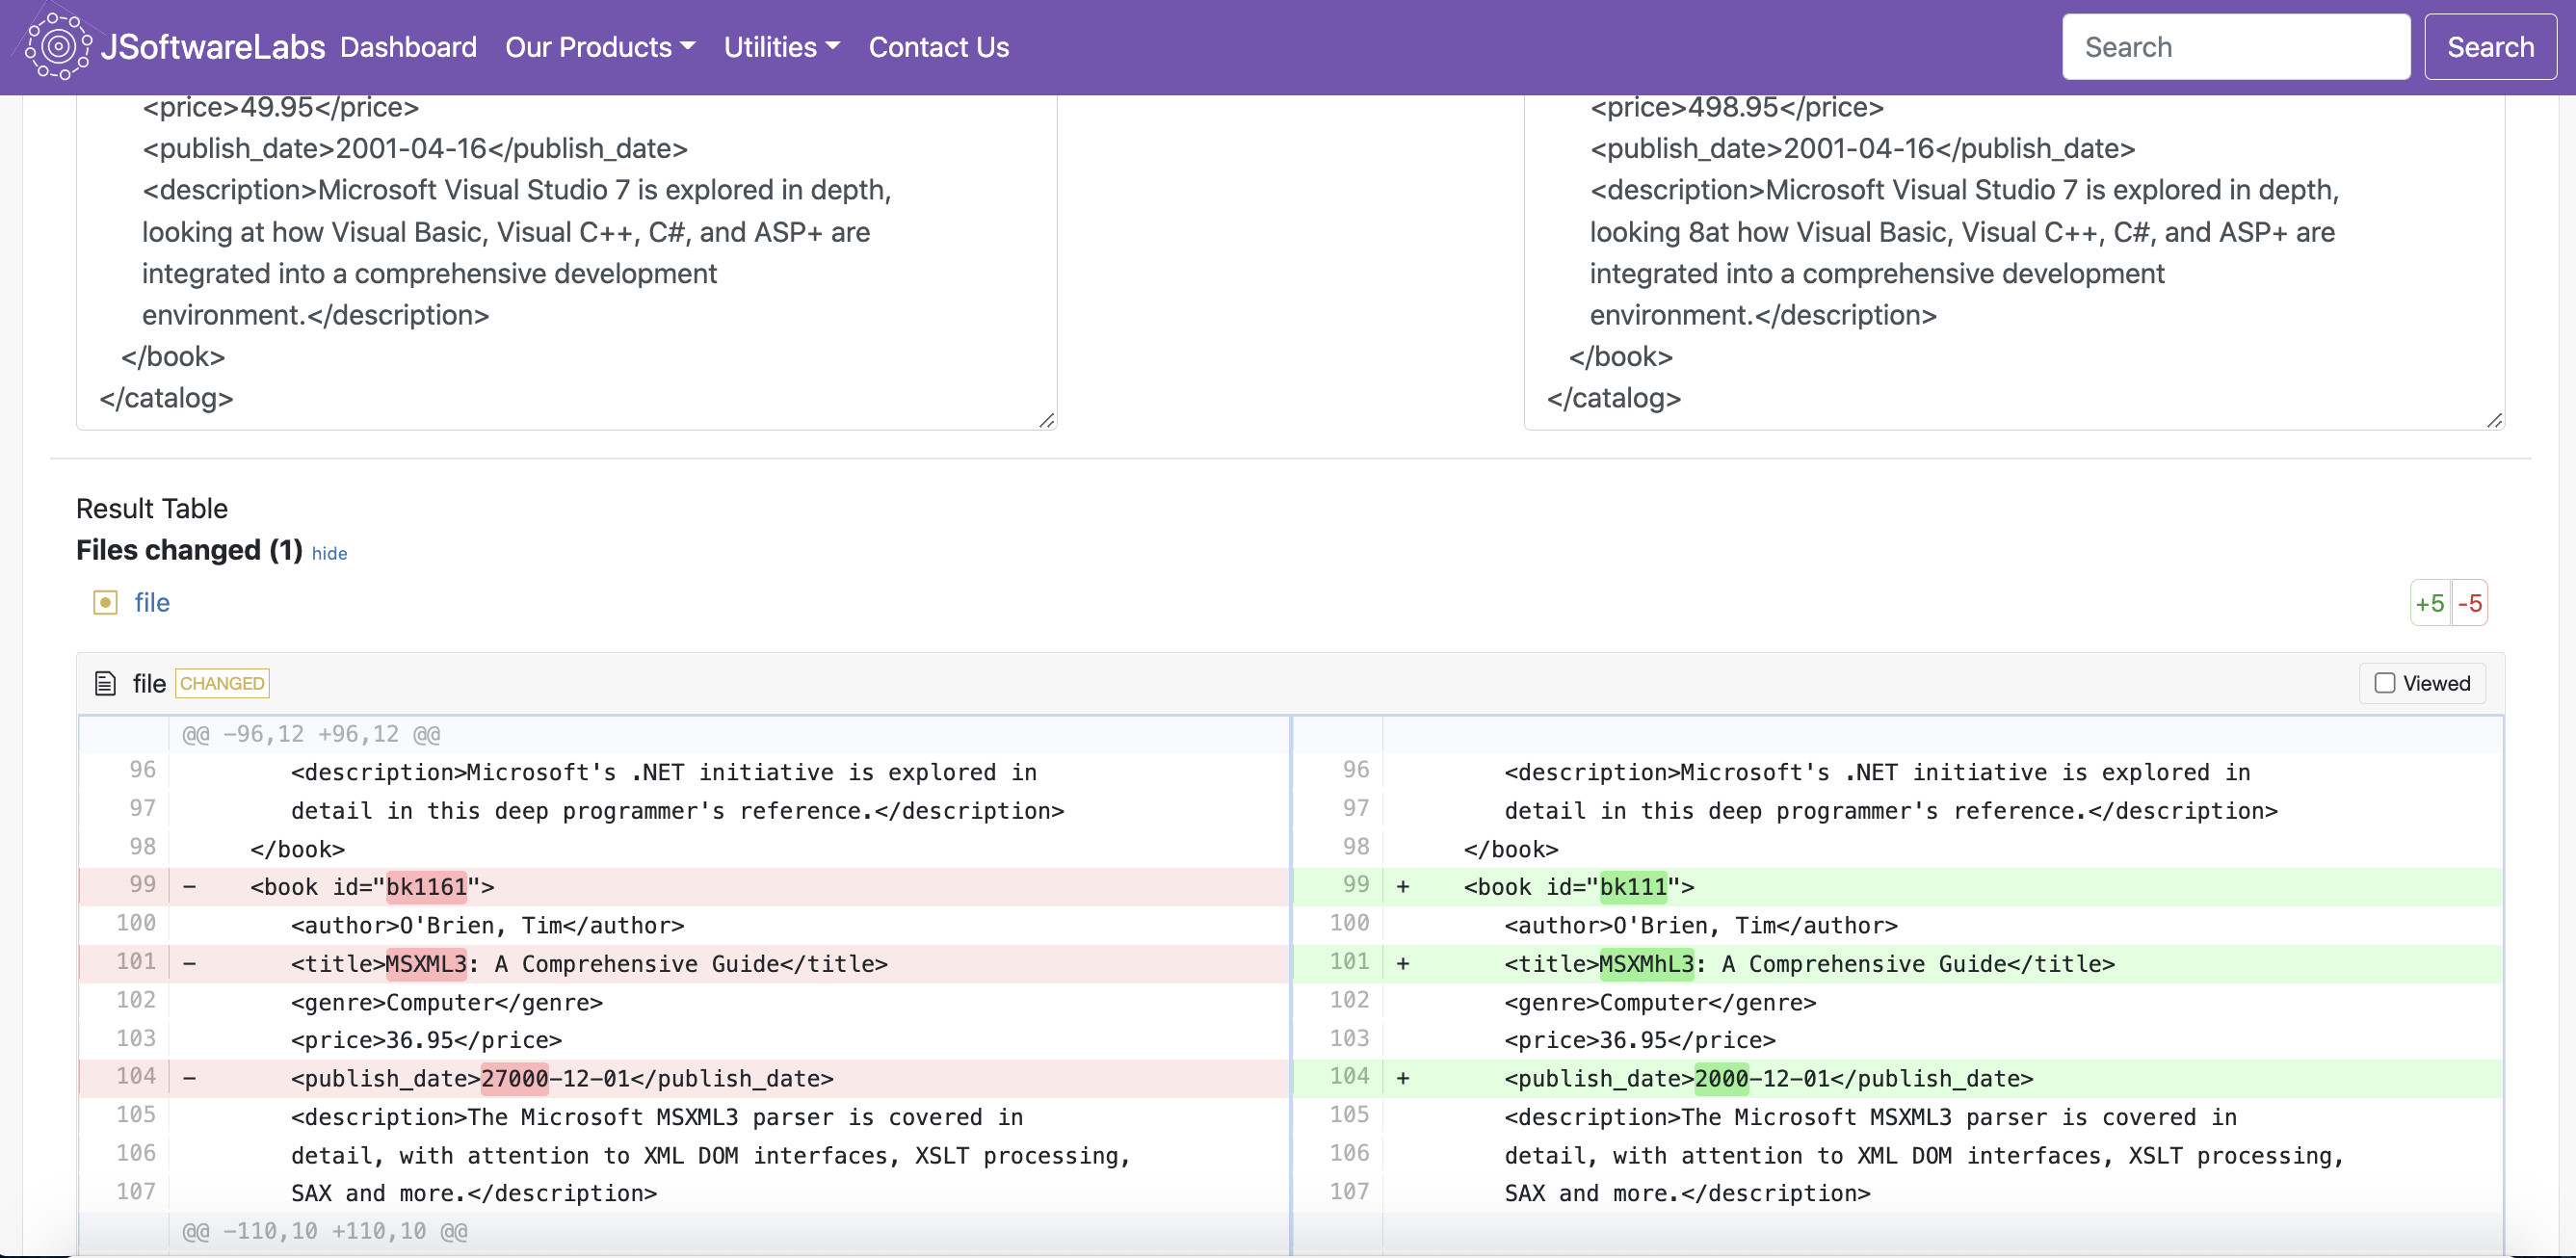Image resolution: width=2576 pixels, height=1258 pixels.
Task: Grab the left textarea resize handle
Action: tap(1046, 420)
